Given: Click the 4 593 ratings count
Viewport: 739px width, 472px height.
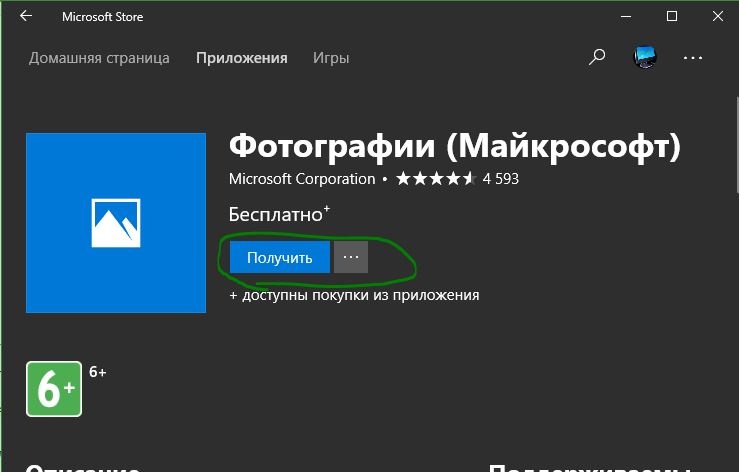Looking at the screenshot, I should pos(501,179).
